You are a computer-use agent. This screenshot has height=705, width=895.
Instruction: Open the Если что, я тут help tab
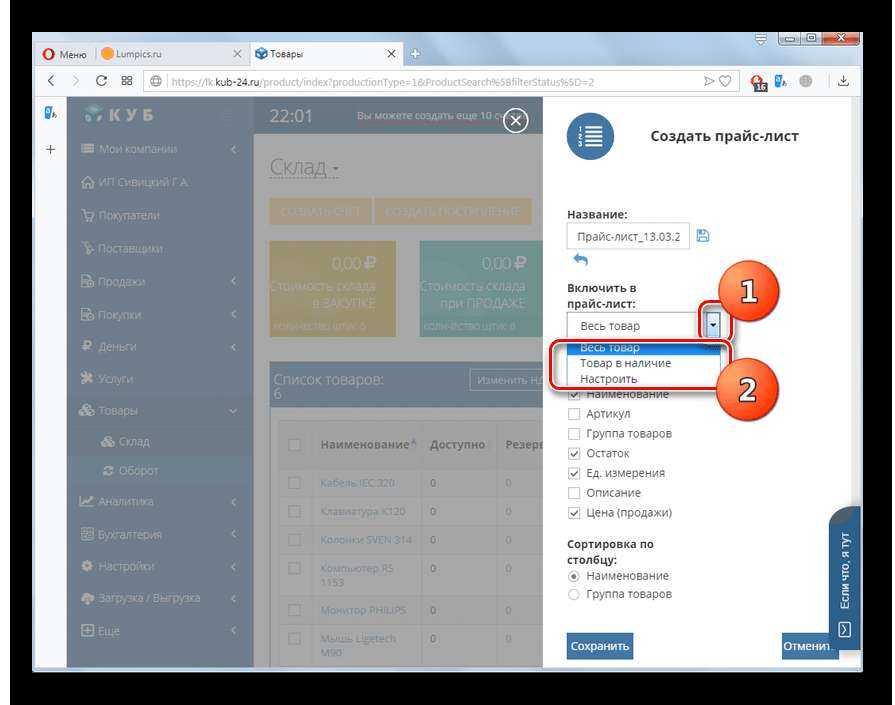(845, 578)
